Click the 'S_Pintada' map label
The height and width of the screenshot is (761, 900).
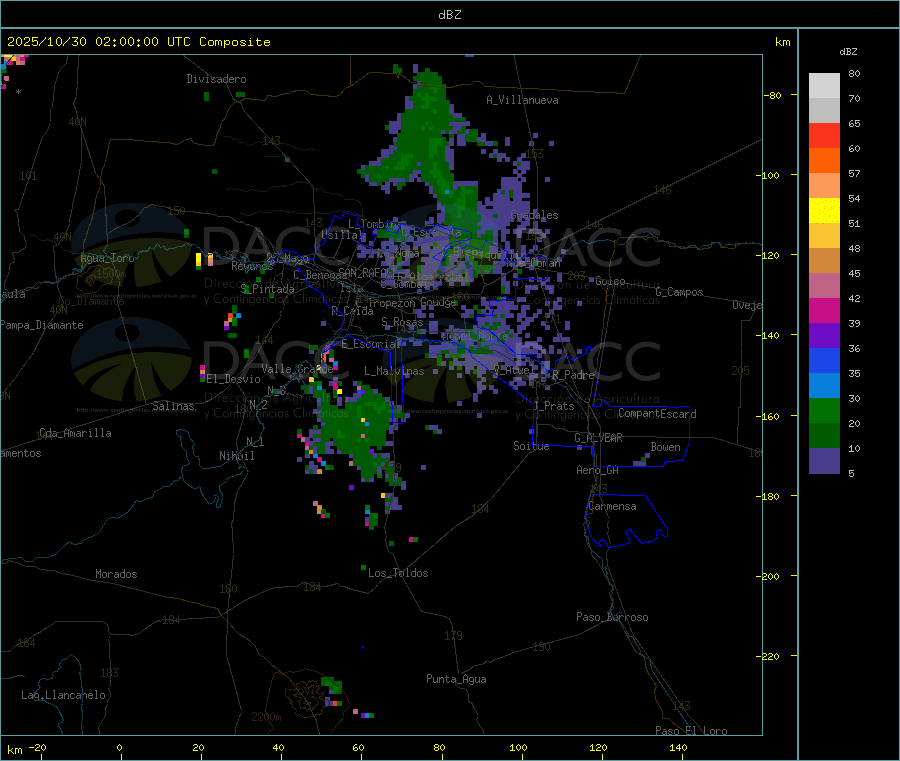tap(267, 289)
